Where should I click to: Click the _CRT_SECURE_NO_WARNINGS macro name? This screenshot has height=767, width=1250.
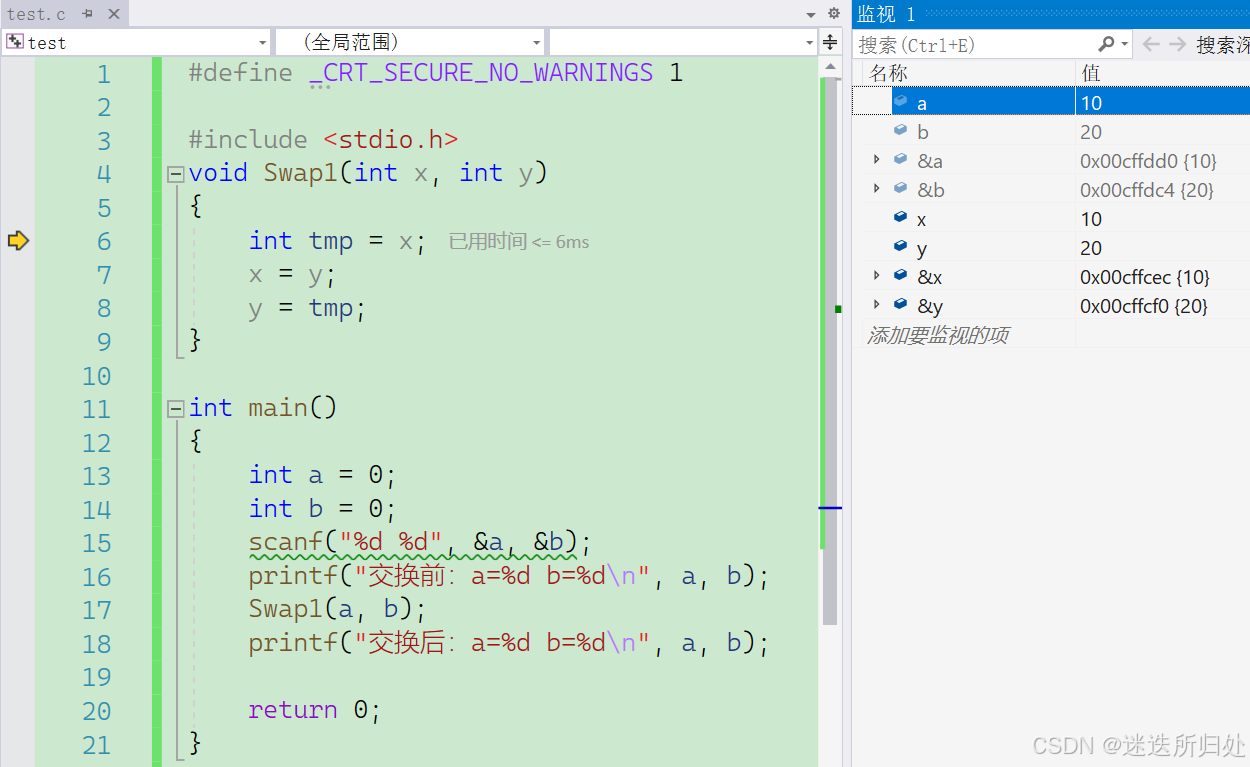pyautogui.click(x=481, y=72)
